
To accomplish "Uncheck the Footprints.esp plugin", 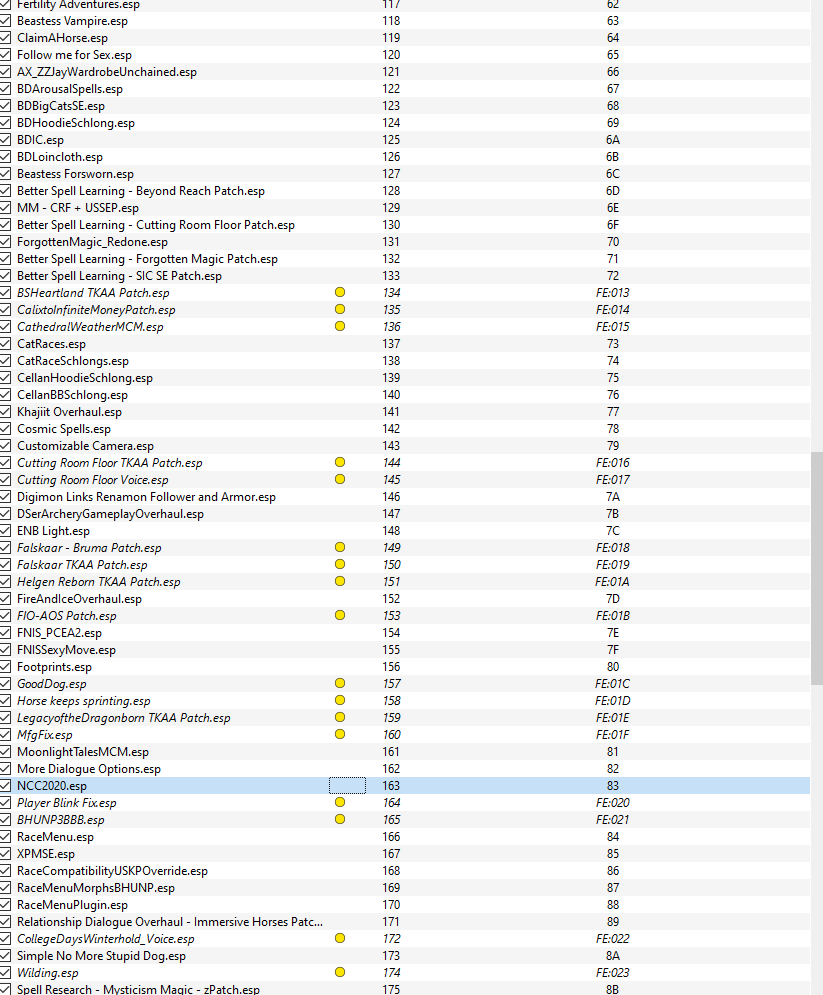I will [x=5, y=666].
